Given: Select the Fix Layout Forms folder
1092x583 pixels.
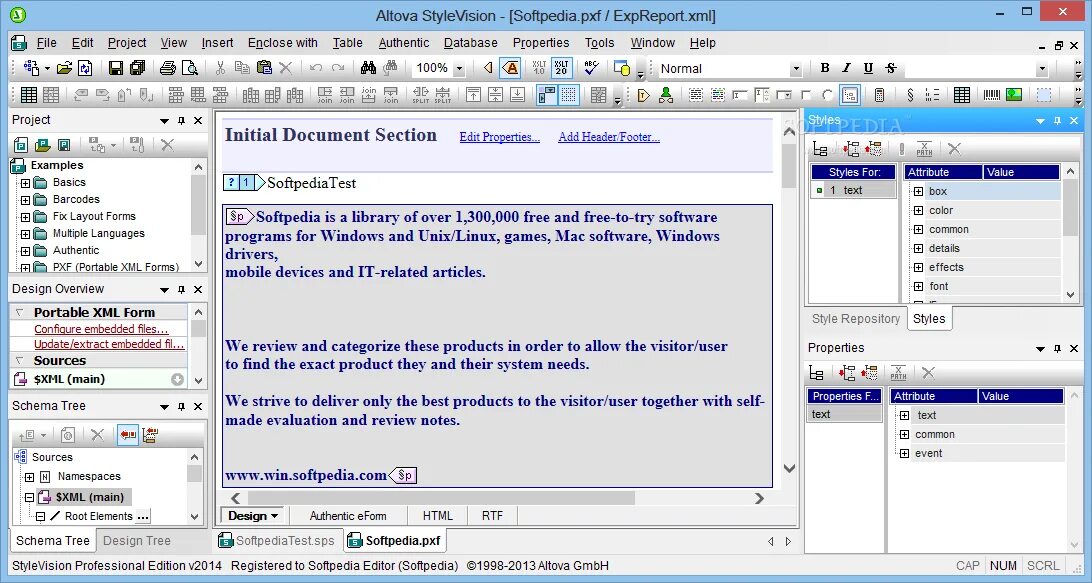Looking at the screenshot, I should [x=94, y=217].
